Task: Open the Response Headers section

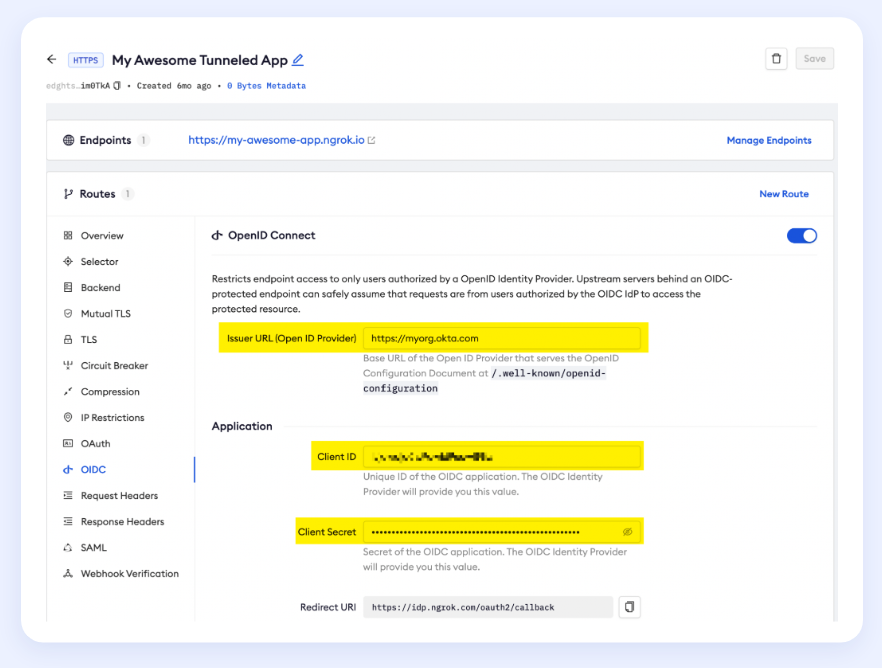Action: (123, 521)
